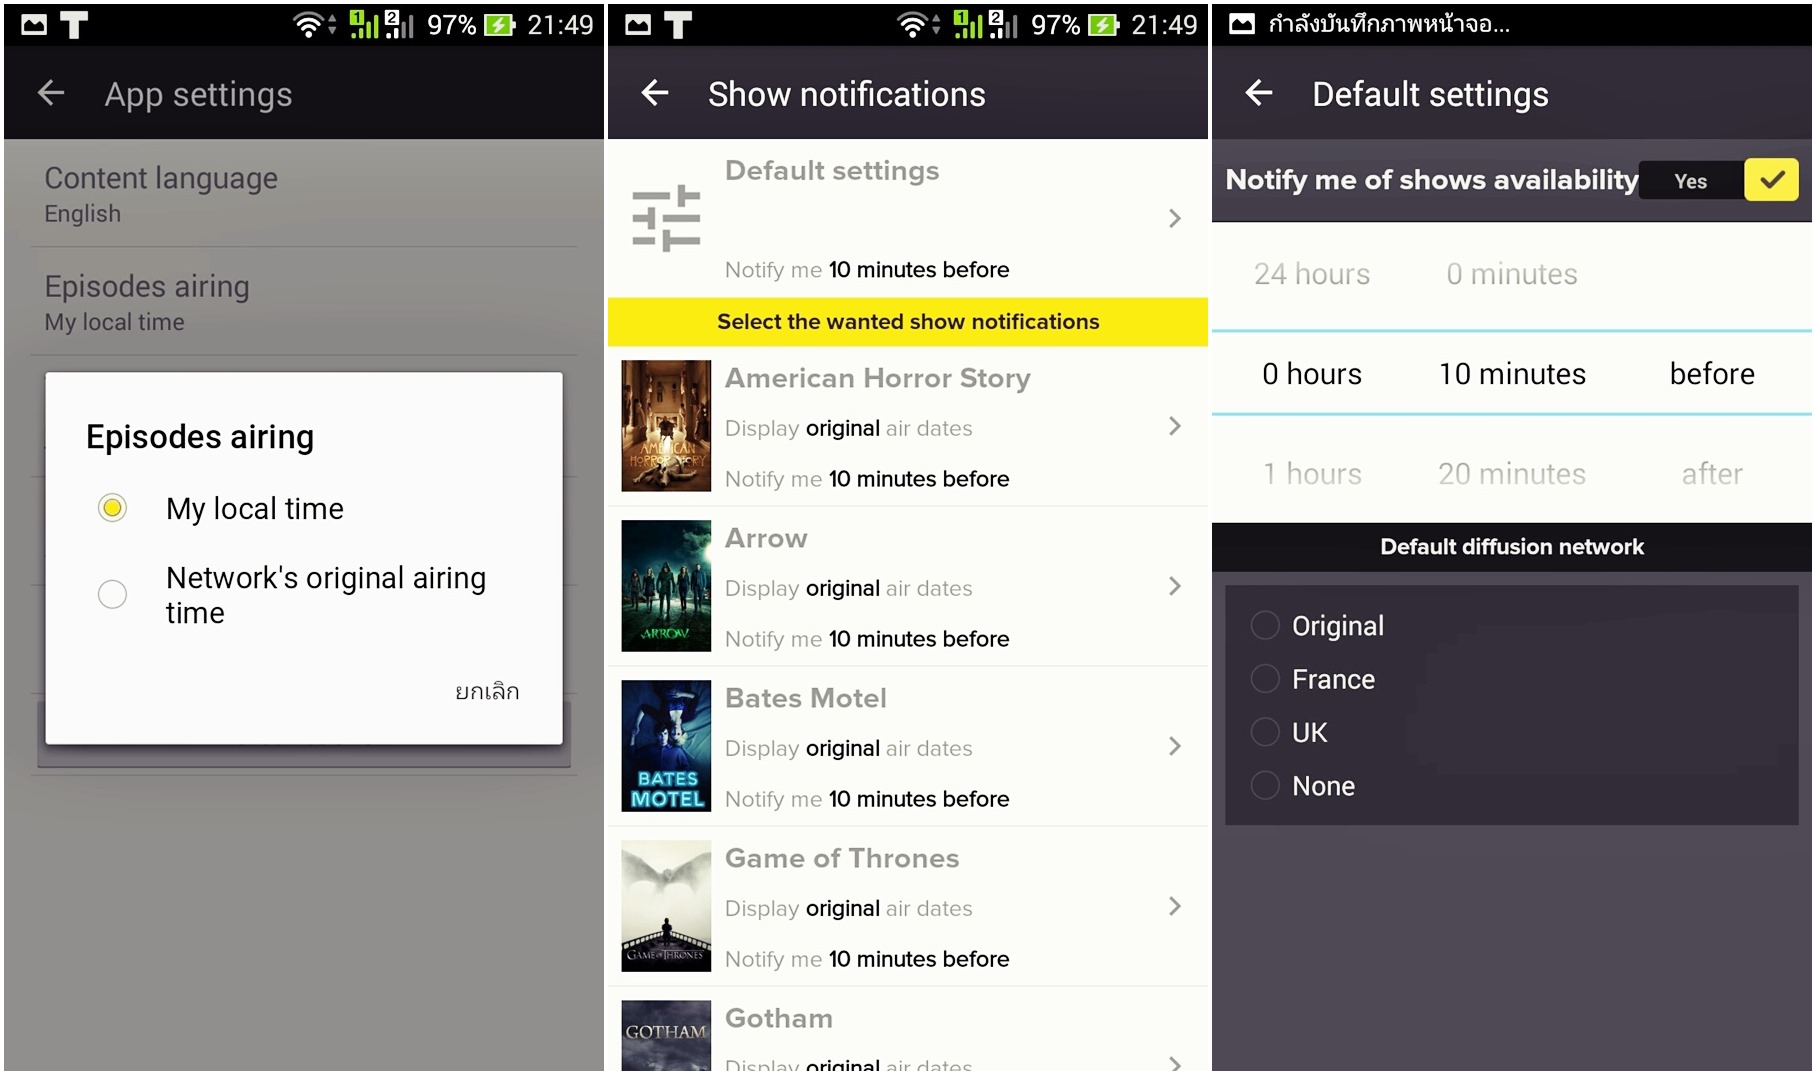The height and width of the screenshot is (1075, 1816).
Task: Choose UK diffusion network
Action: [x=1265, y=732]
